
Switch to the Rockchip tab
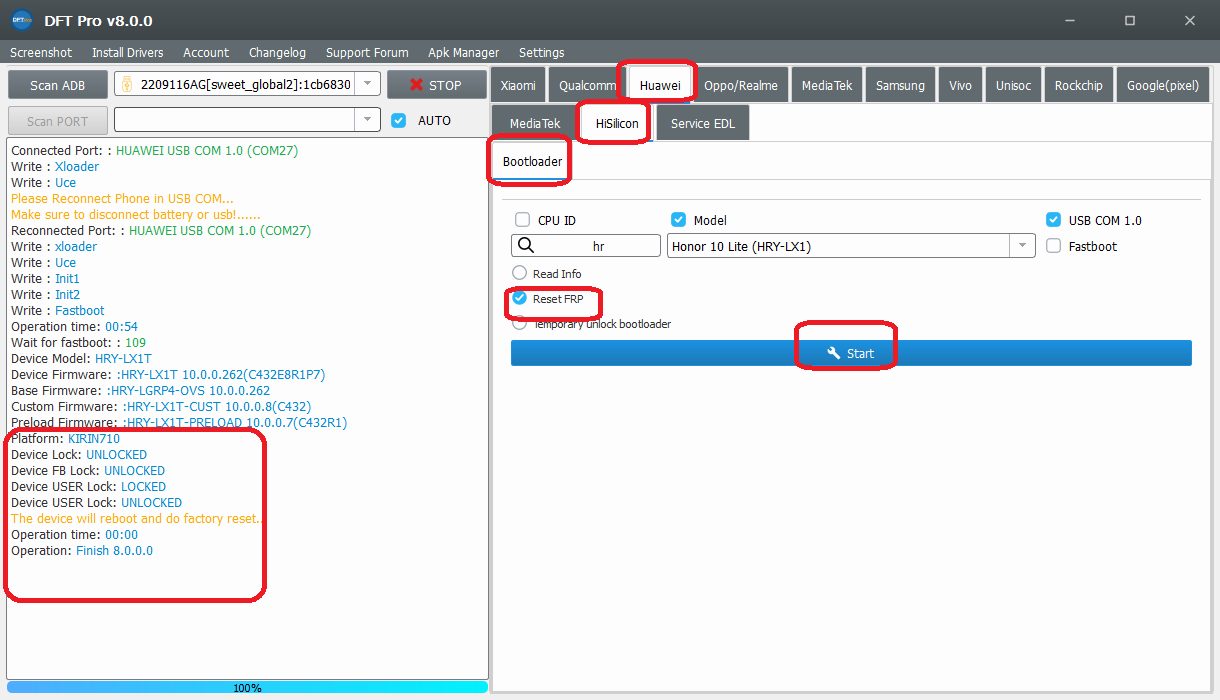point(1078,85)
